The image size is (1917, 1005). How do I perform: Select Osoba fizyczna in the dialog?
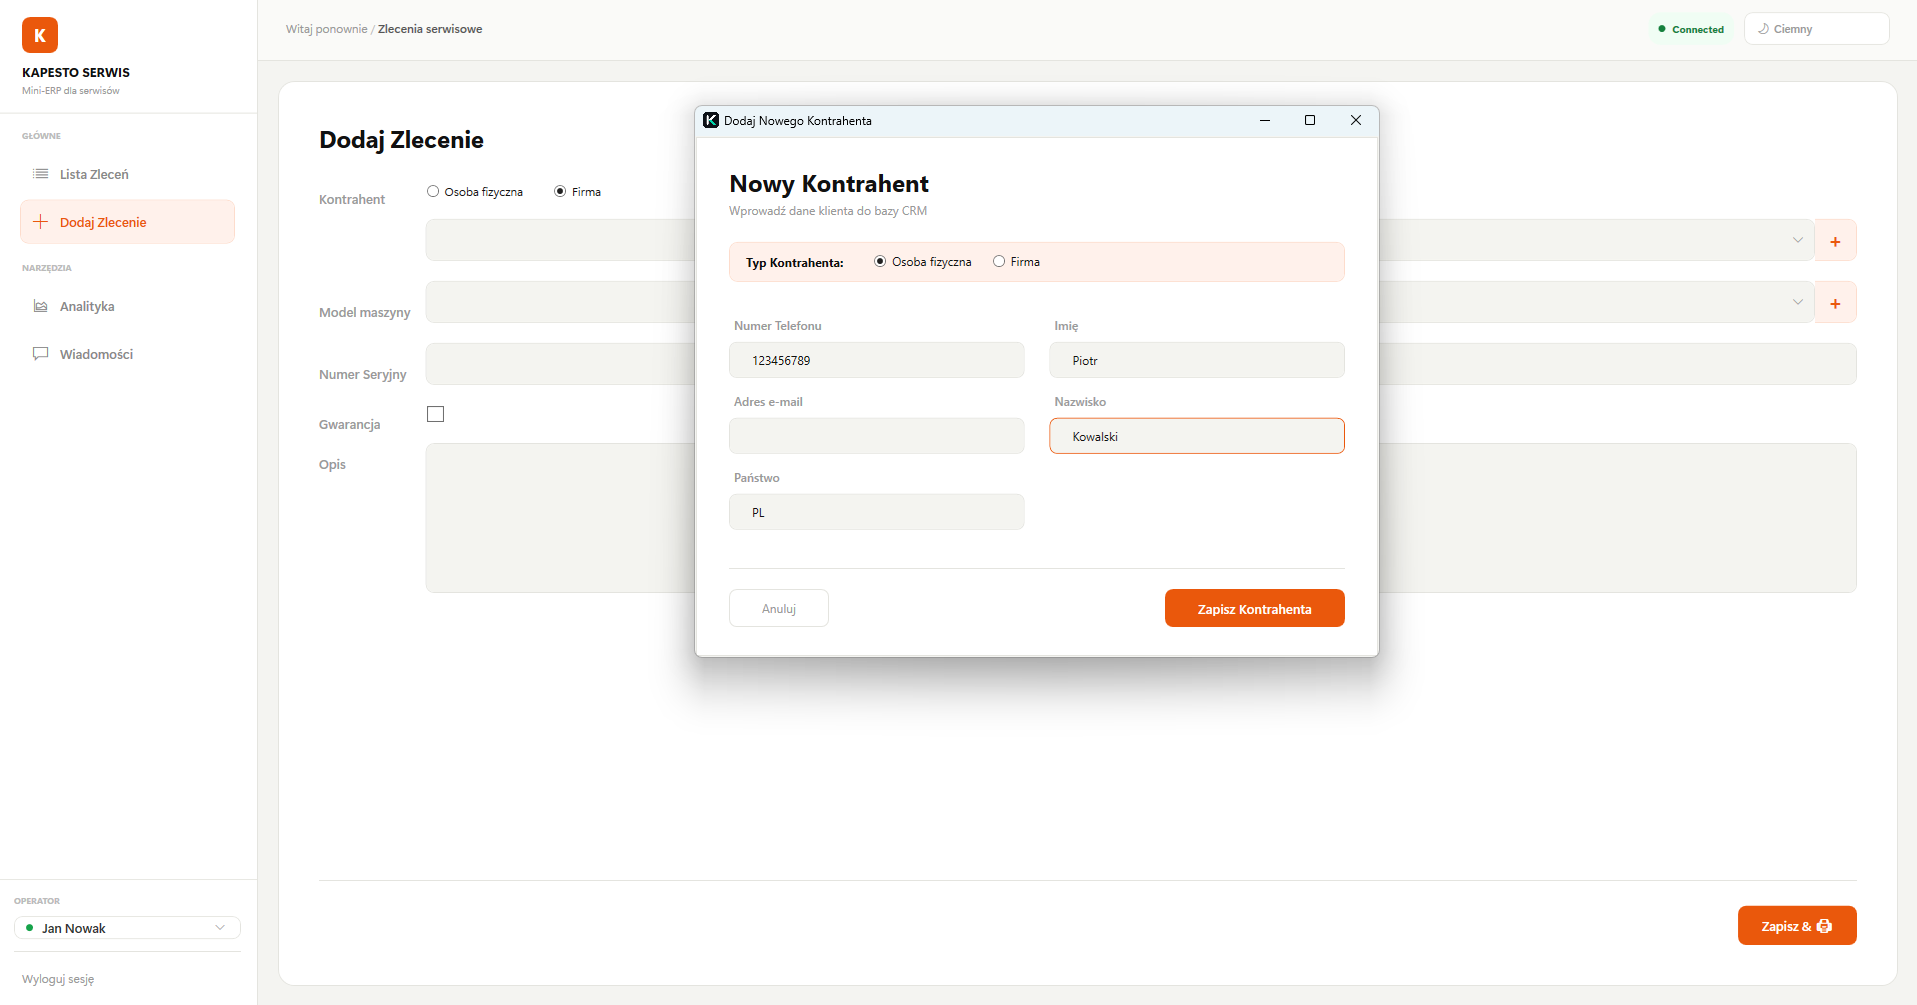[880, 262]
